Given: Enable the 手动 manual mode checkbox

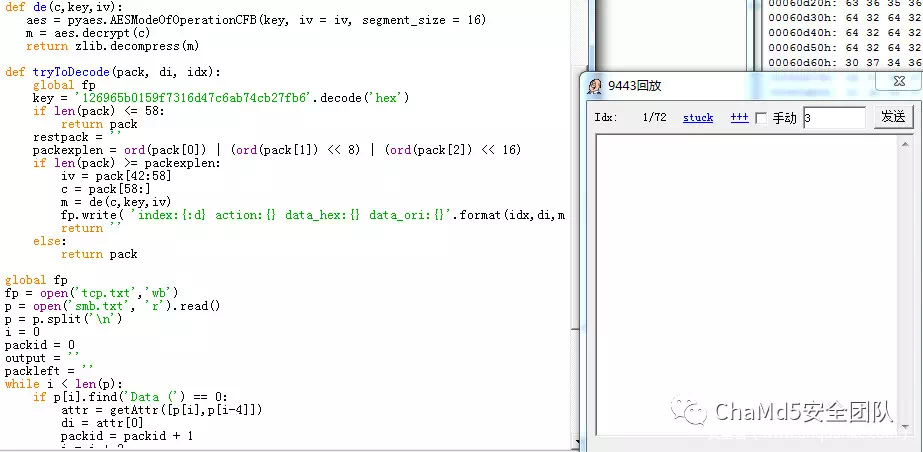Looking at the screenshot, I should tap(761, 118).
